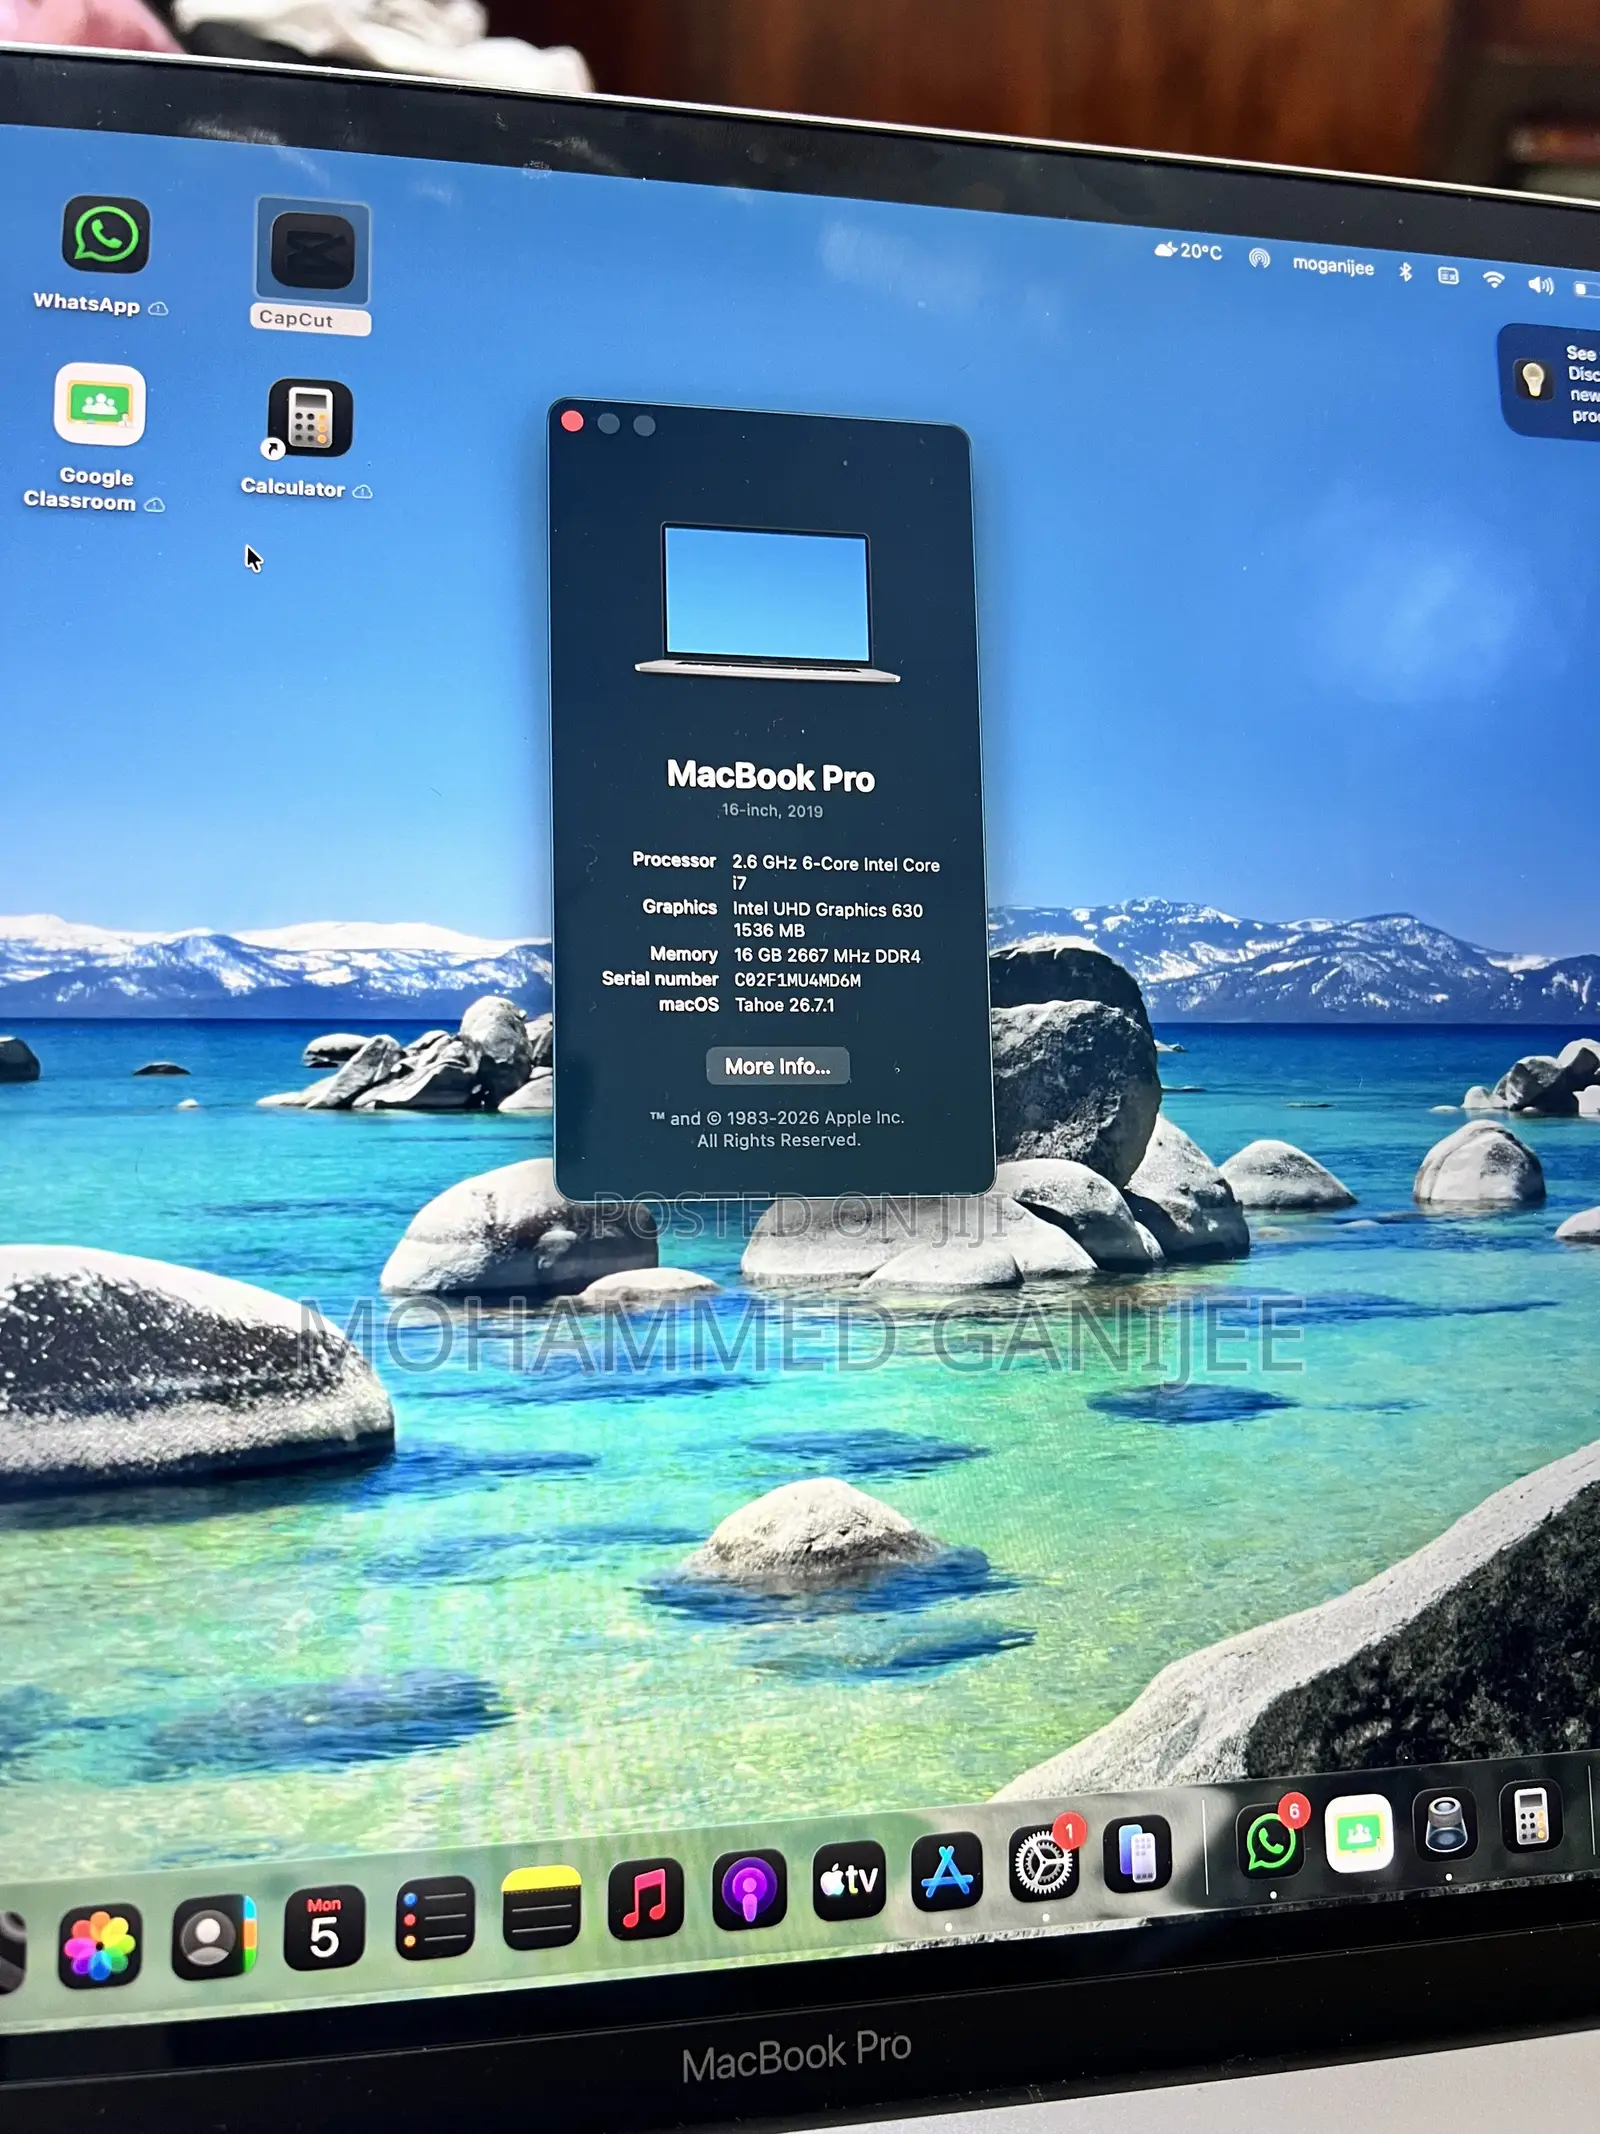
Task: Click the "Tahoe 26.7.1" macOS version text
Action: tap(785, 1005)
